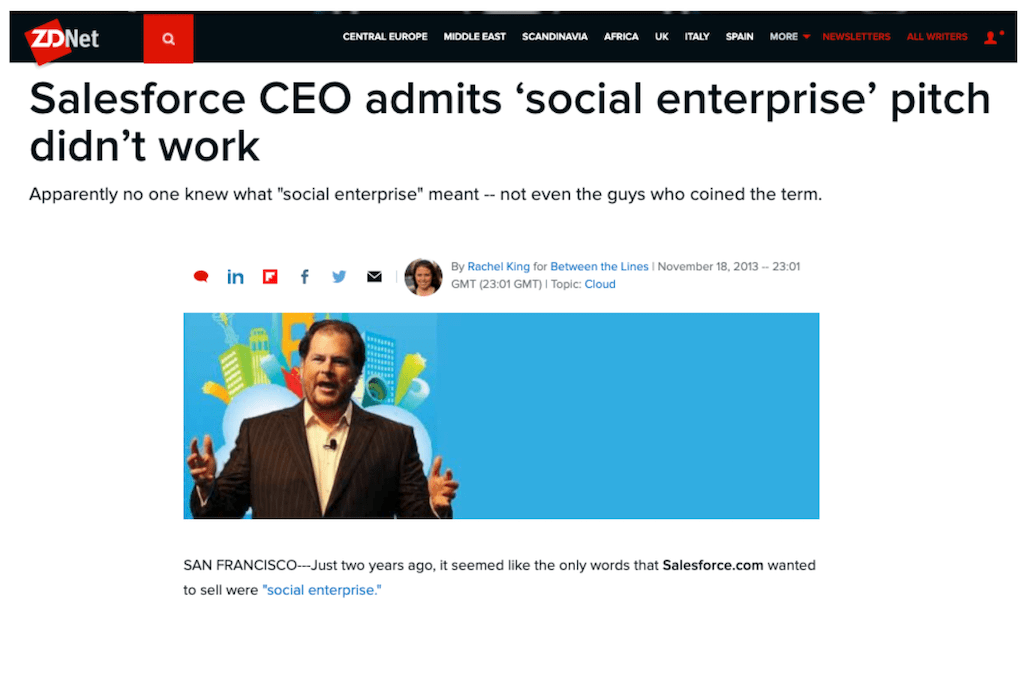1024x676 pixels.
Task: Click the social enterprise hyperlink
Action: (321, 589)
